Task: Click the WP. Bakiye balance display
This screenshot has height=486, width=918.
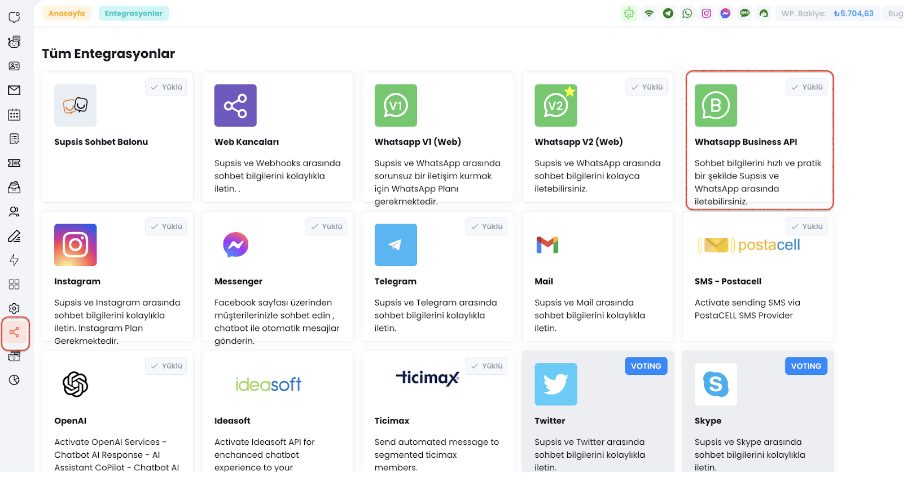Action: coord(827,13)
